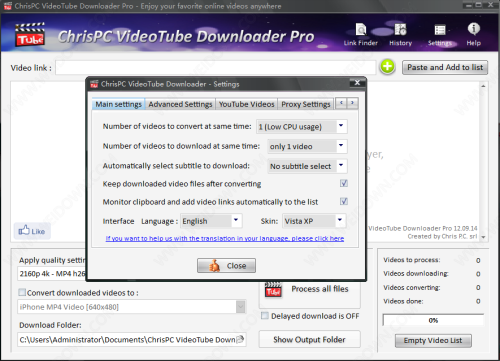Switch to the YouTube Videos tab
Image resolution: width=500 pixels, height=361 pixels.
247,104
